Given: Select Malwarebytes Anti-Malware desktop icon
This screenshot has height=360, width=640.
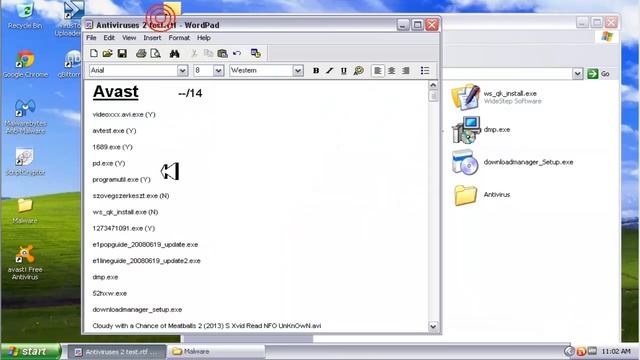Looking at the screenshot, I should coord(25,118).
